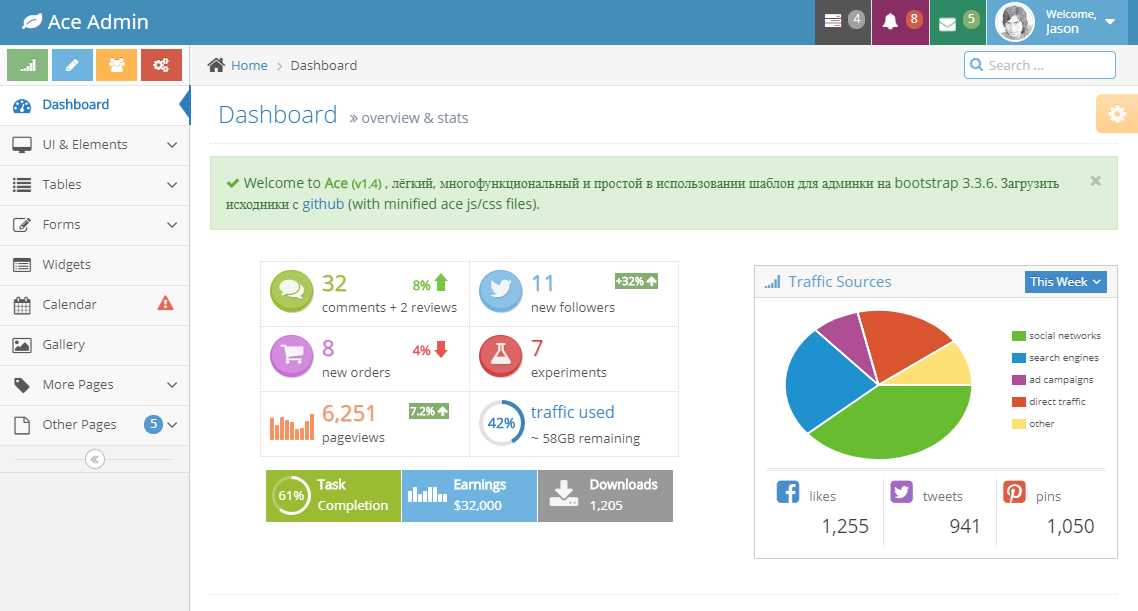This screenshot has height=611, width=1138.
Task: Click the home icon in breadcrumb
Action: (216, 65)
